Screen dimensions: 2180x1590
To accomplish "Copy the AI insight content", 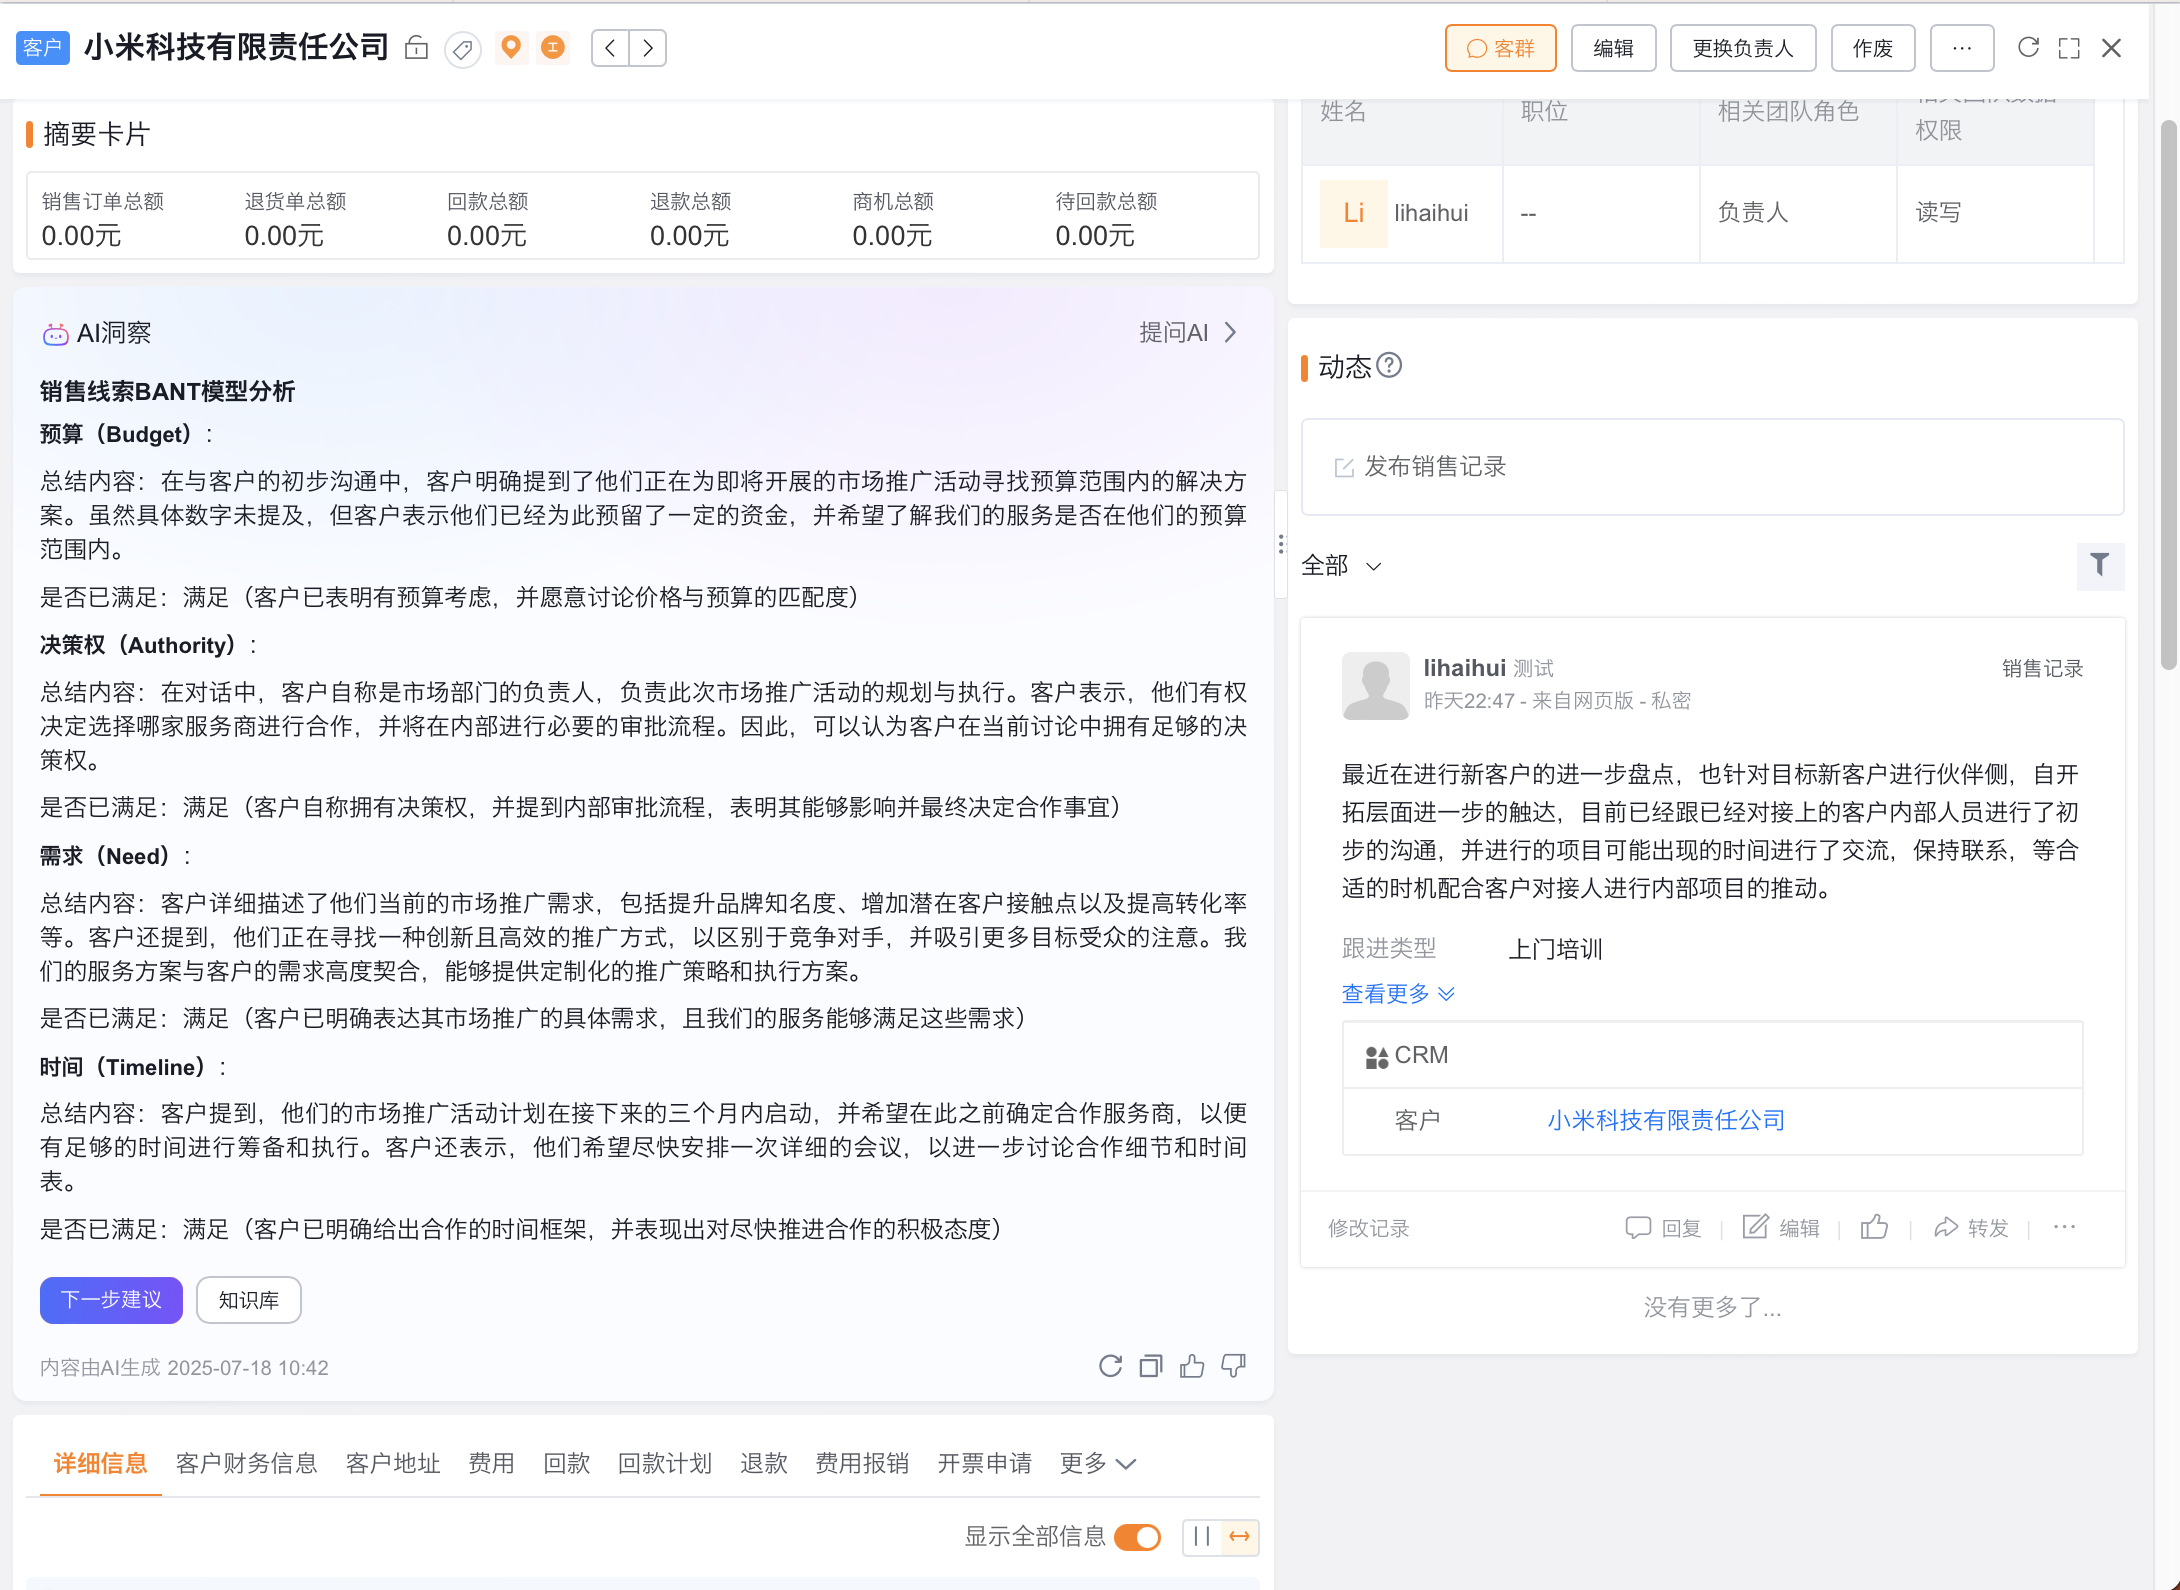I will (1151, 1366).
